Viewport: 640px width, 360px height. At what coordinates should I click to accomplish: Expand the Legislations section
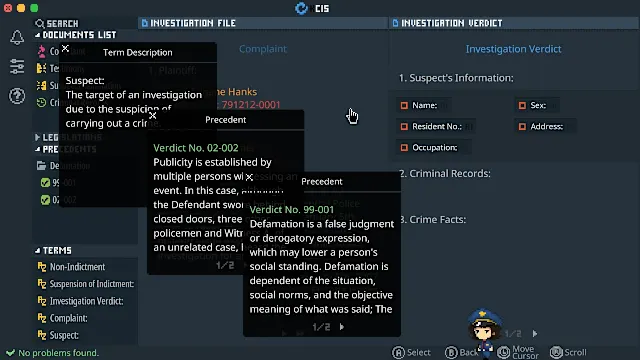point(38,137)
